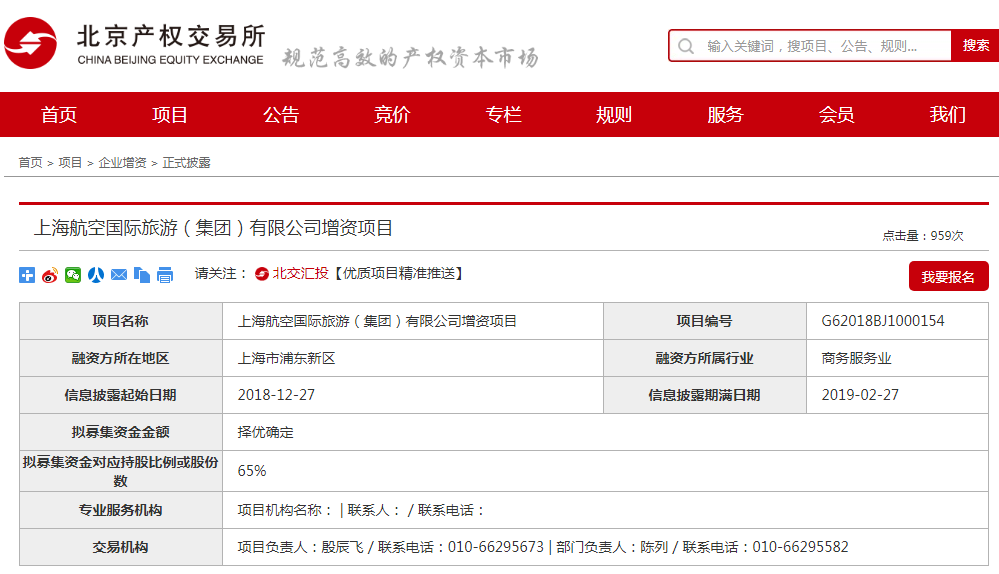999x574 pixels.
Task: Share to Renren icon
Action: coord(96,275)
